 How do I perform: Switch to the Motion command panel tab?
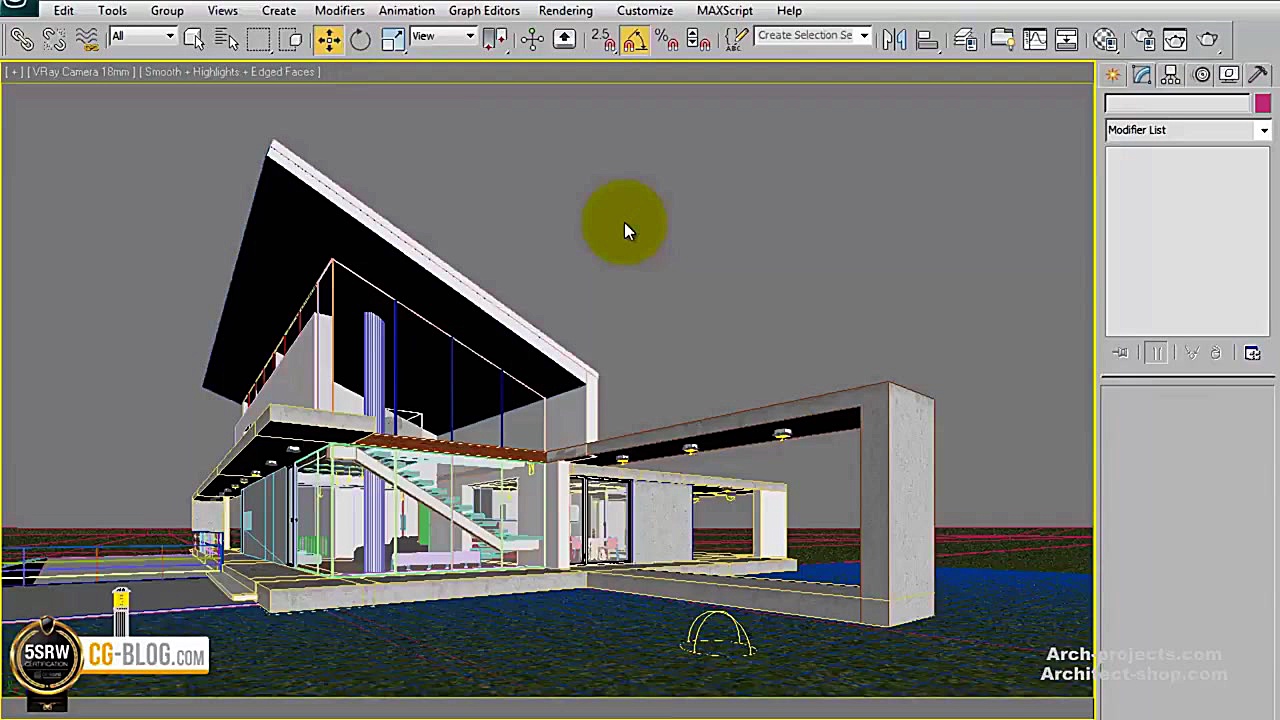[1201, 76]
